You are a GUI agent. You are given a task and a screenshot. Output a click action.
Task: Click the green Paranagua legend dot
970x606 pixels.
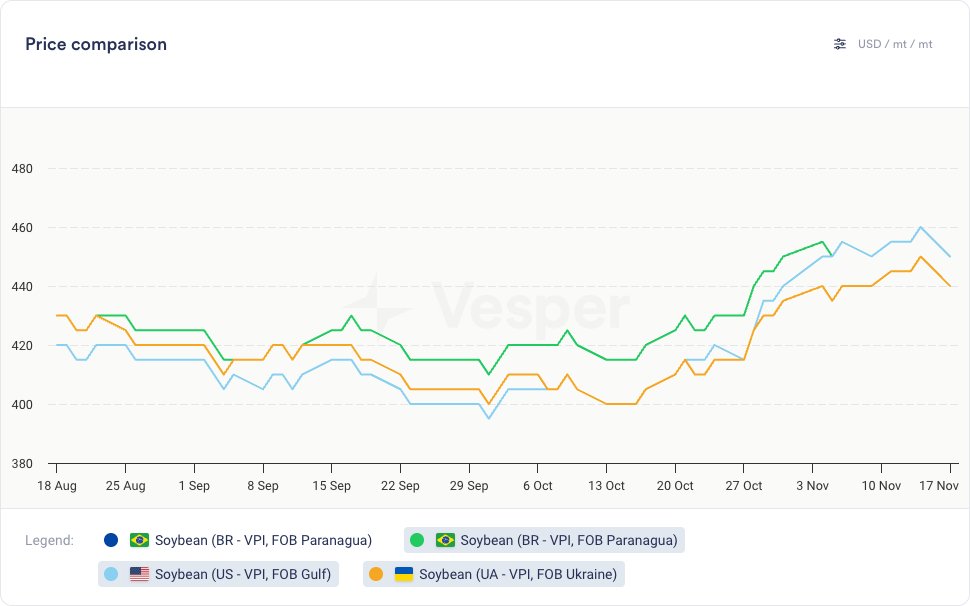click(x=417, y=540)
